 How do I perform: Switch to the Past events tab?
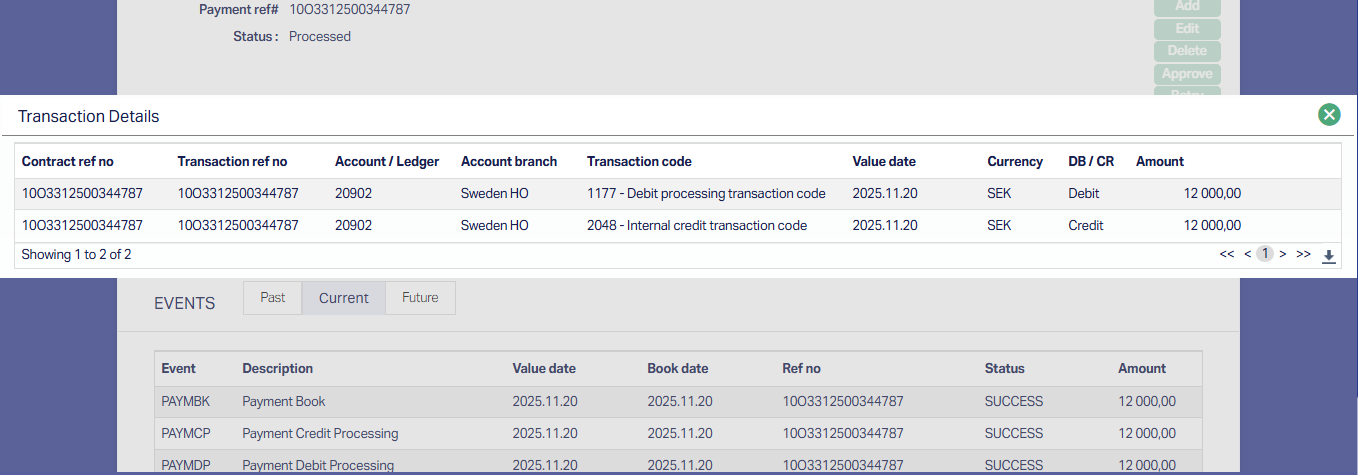273,298
